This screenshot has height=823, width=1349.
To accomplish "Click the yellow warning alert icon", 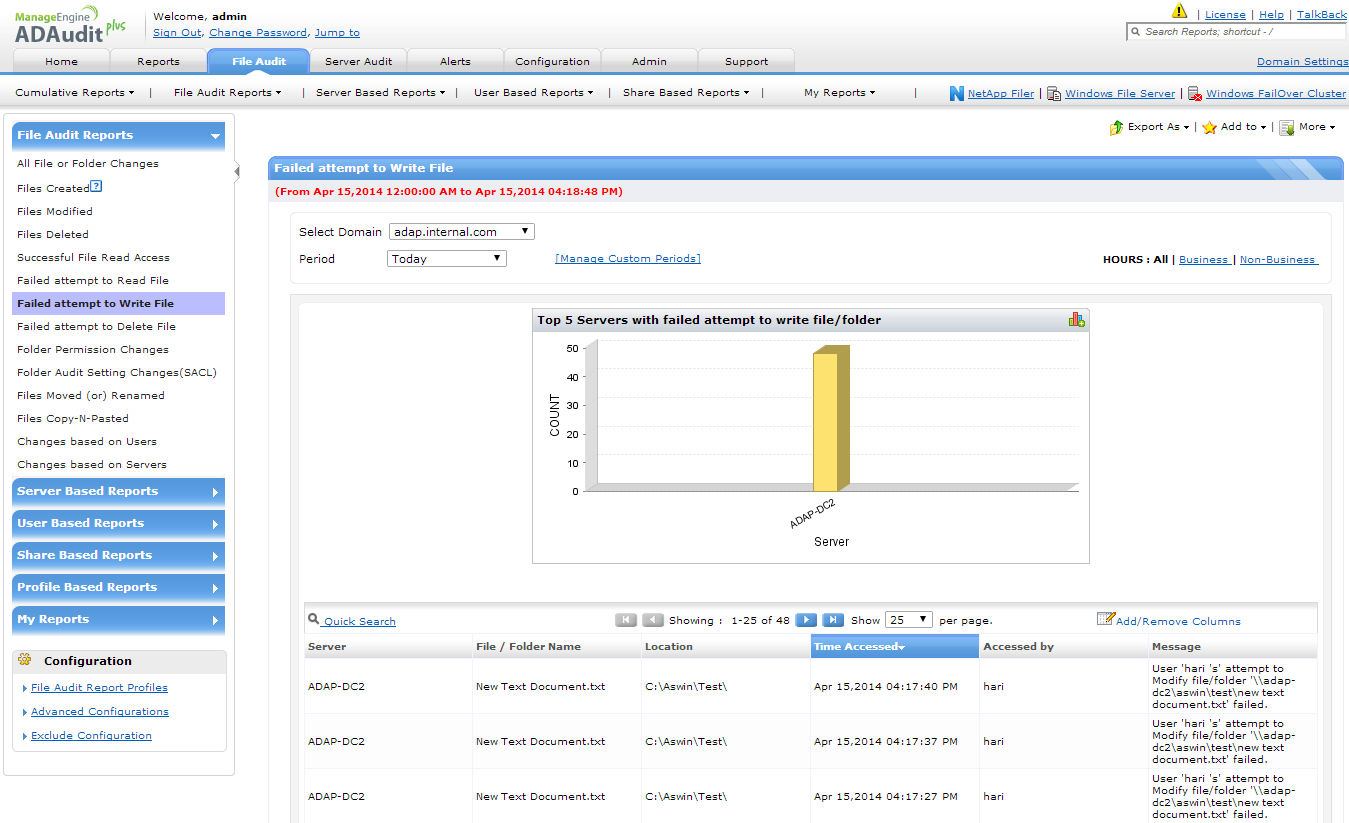I will (x=1179, y=12).
